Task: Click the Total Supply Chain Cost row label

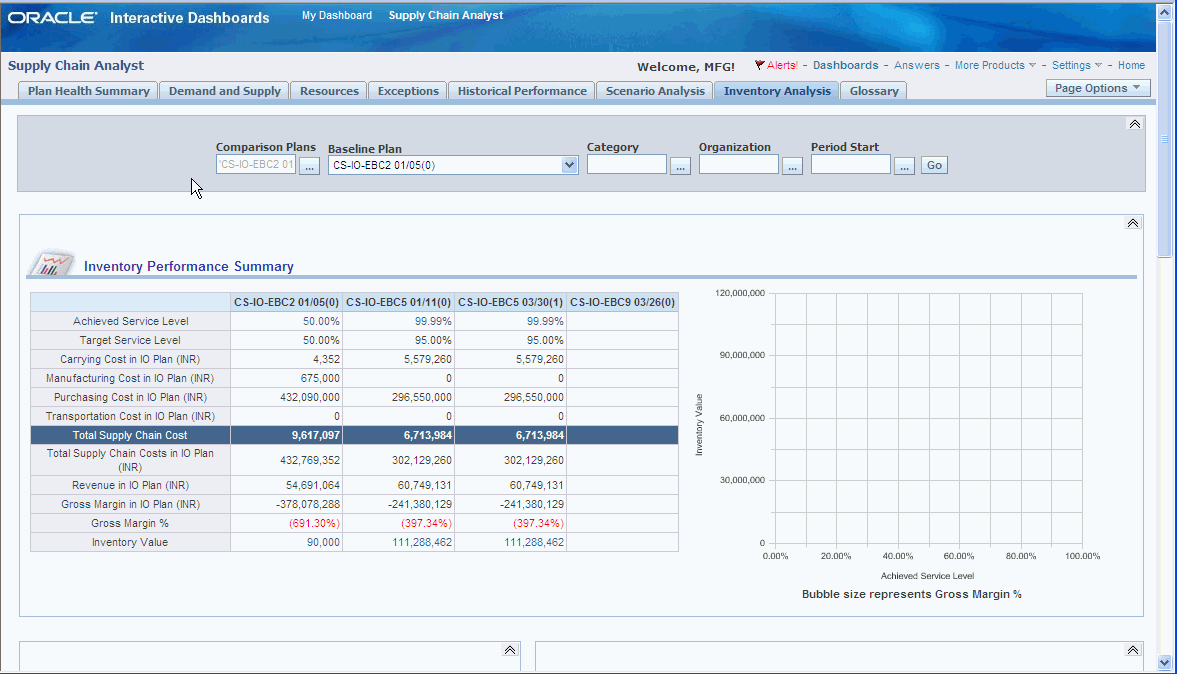Action: (130, 435)
